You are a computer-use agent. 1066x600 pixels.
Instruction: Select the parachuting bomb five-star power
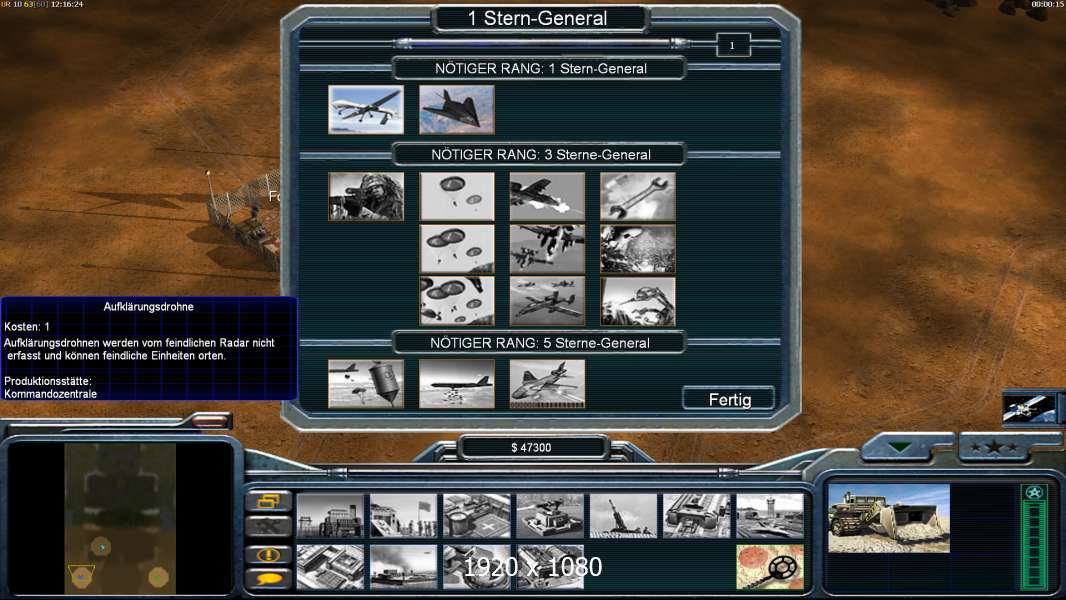tap(366, 384)
